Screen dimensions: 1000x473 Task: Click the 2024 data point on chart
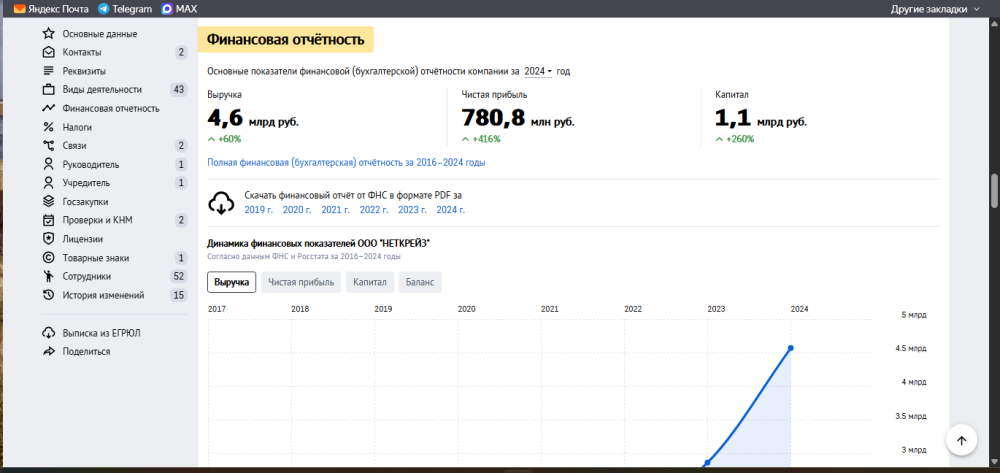click(791, 348)
